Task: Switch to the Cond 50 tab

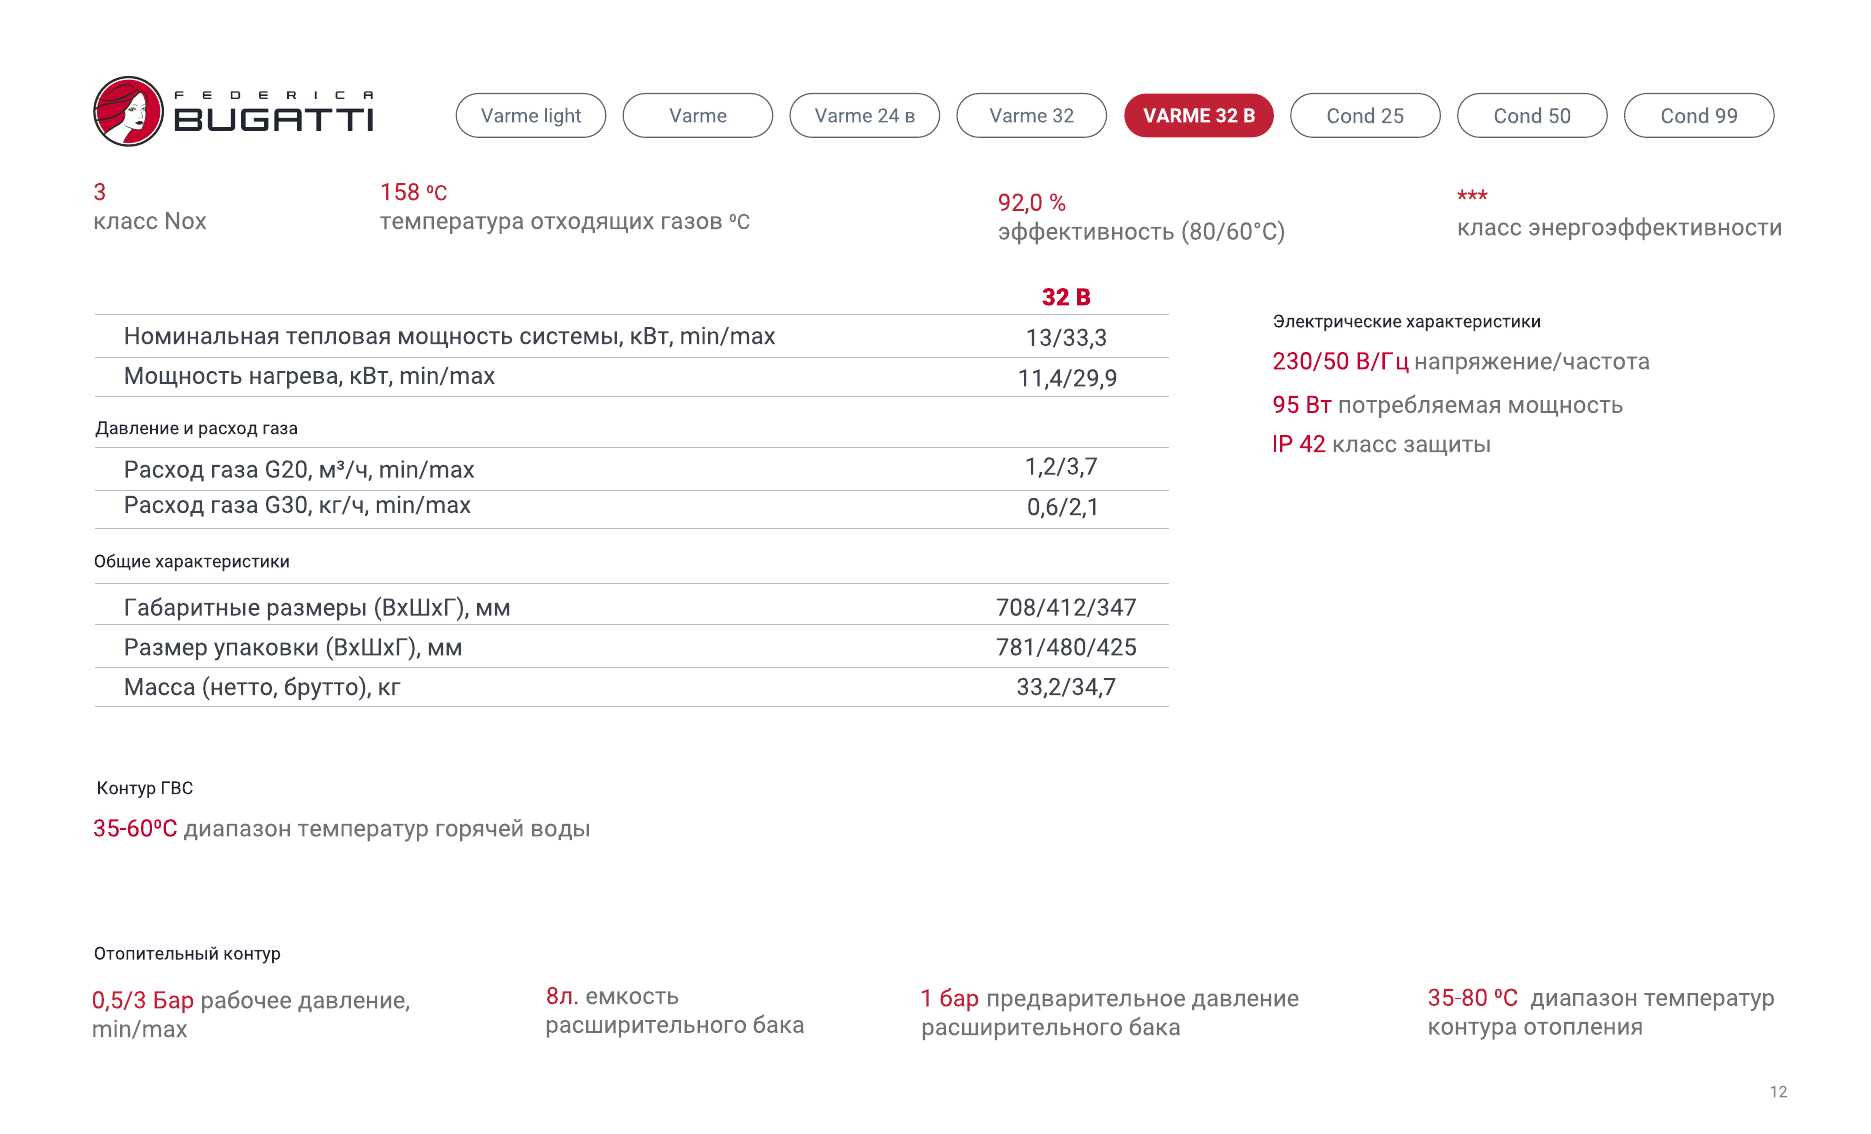Action: click(x=1532, y=116)
